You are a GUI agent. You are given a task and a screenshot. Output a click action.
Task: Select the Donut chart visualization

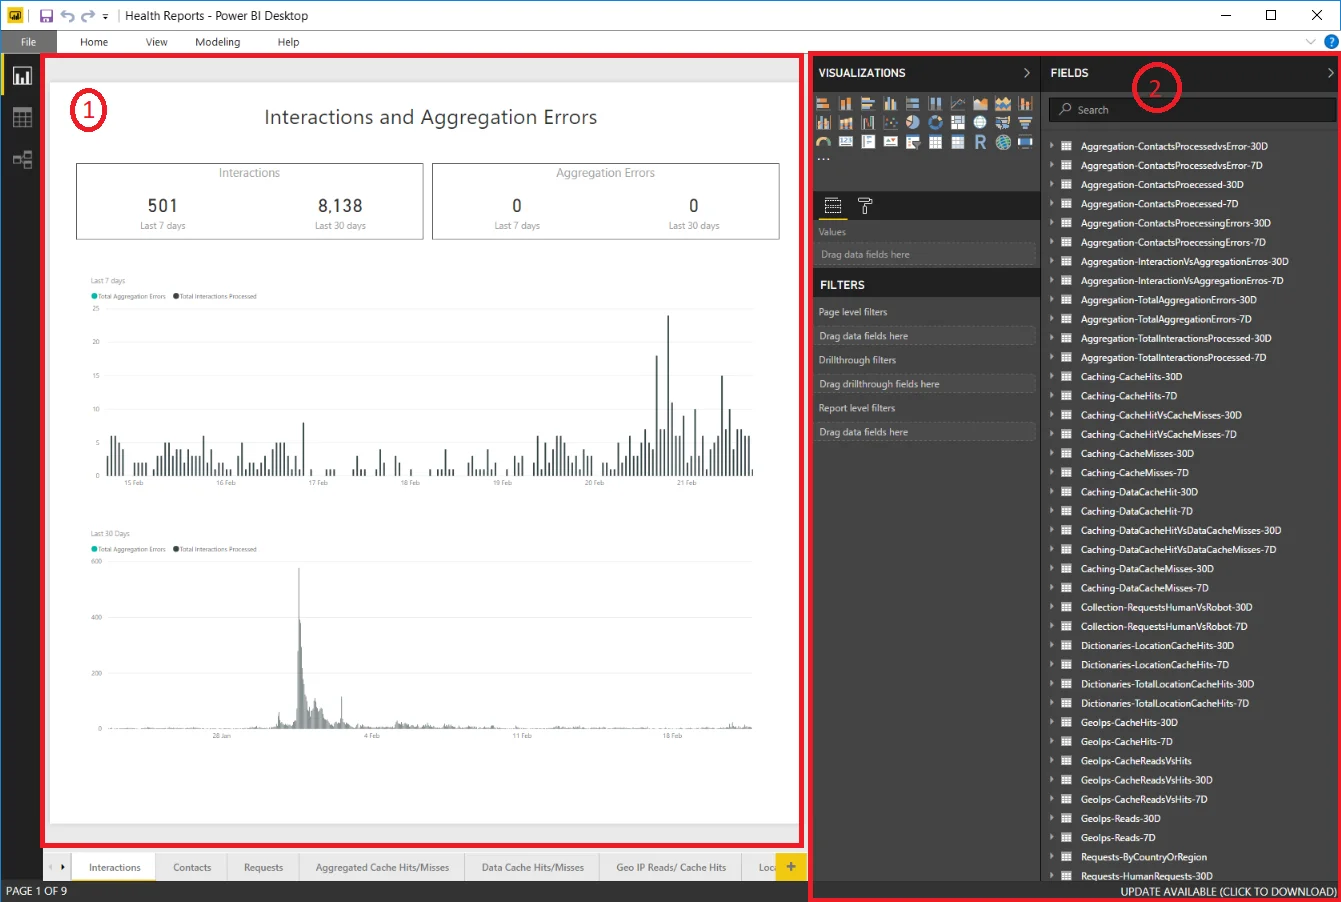[x=935, y=122]
